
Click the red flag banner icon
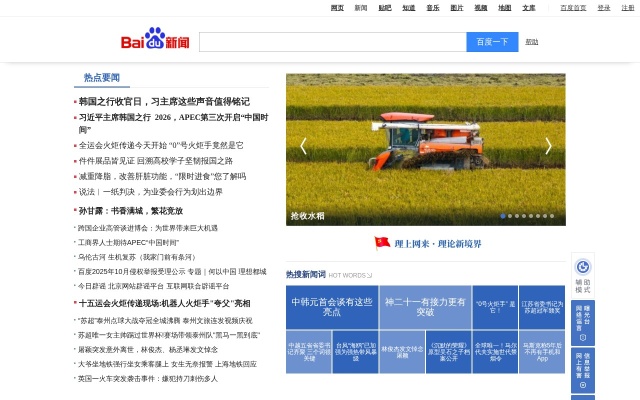(382, 242)
